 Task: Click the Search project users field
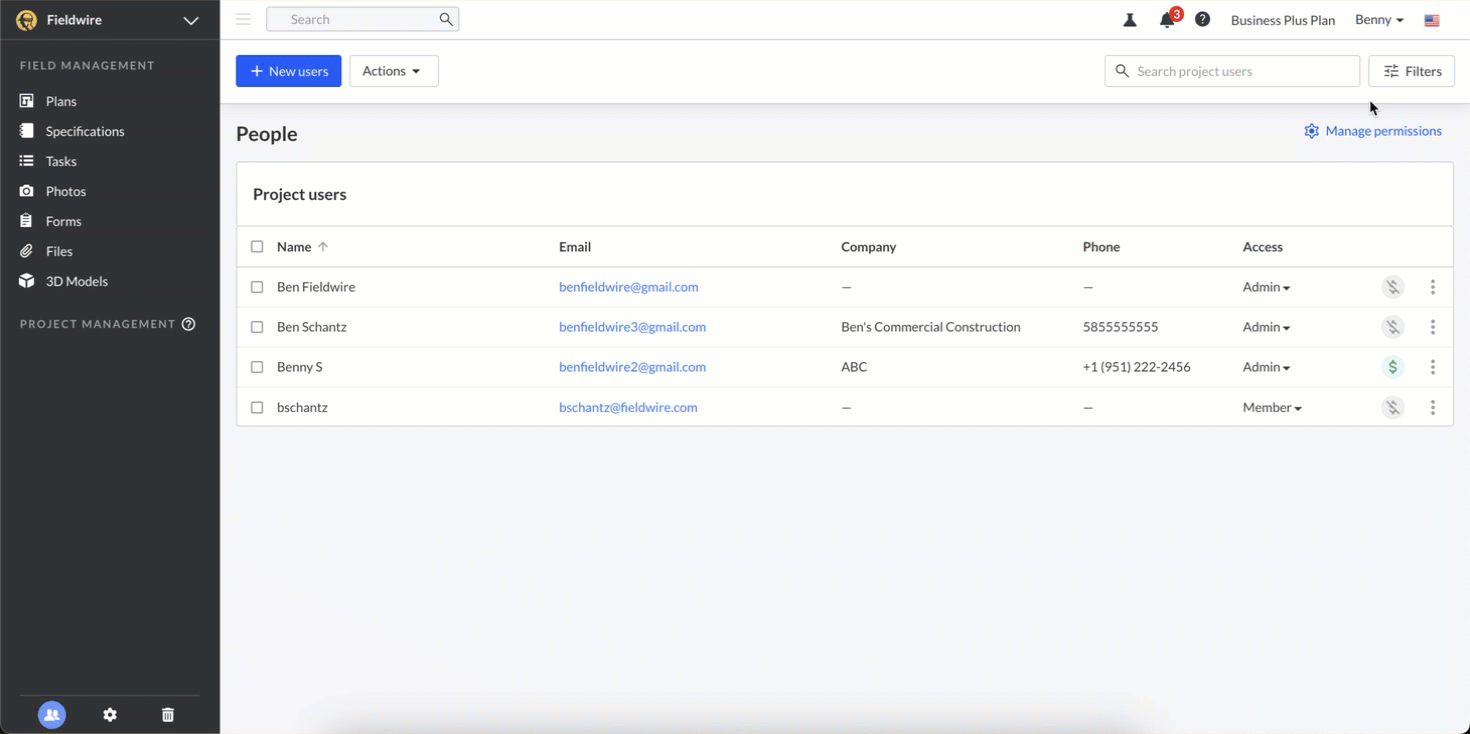tap(1240, 71)
